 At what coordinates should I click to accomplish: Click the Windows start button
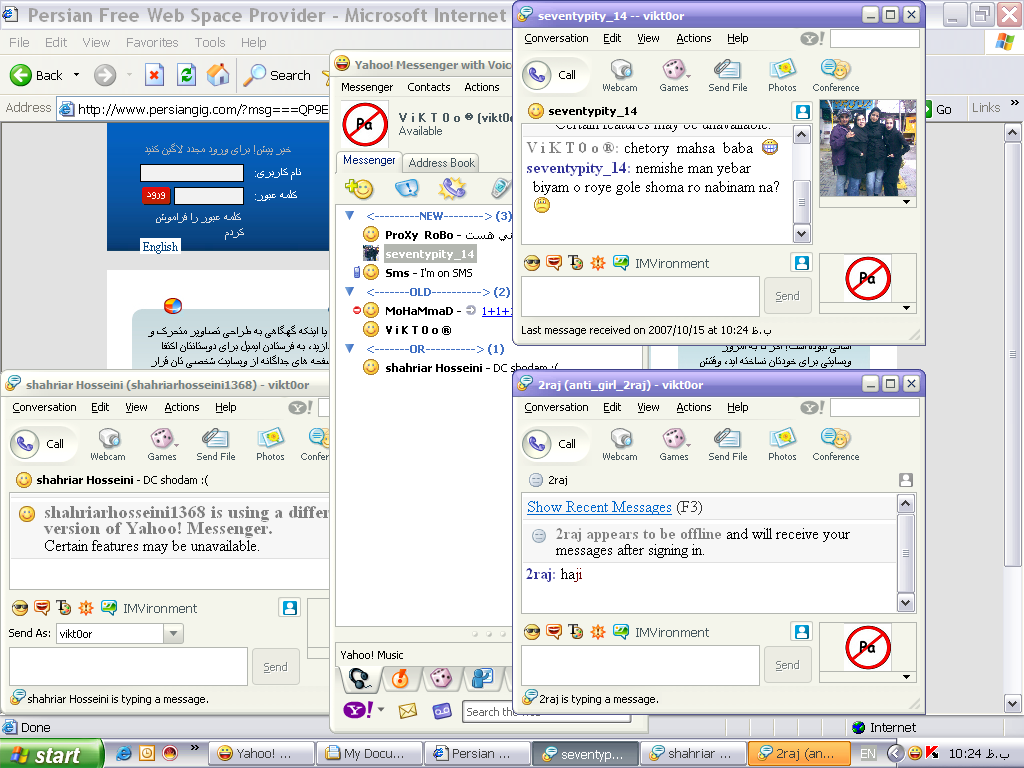click(51, 754)
